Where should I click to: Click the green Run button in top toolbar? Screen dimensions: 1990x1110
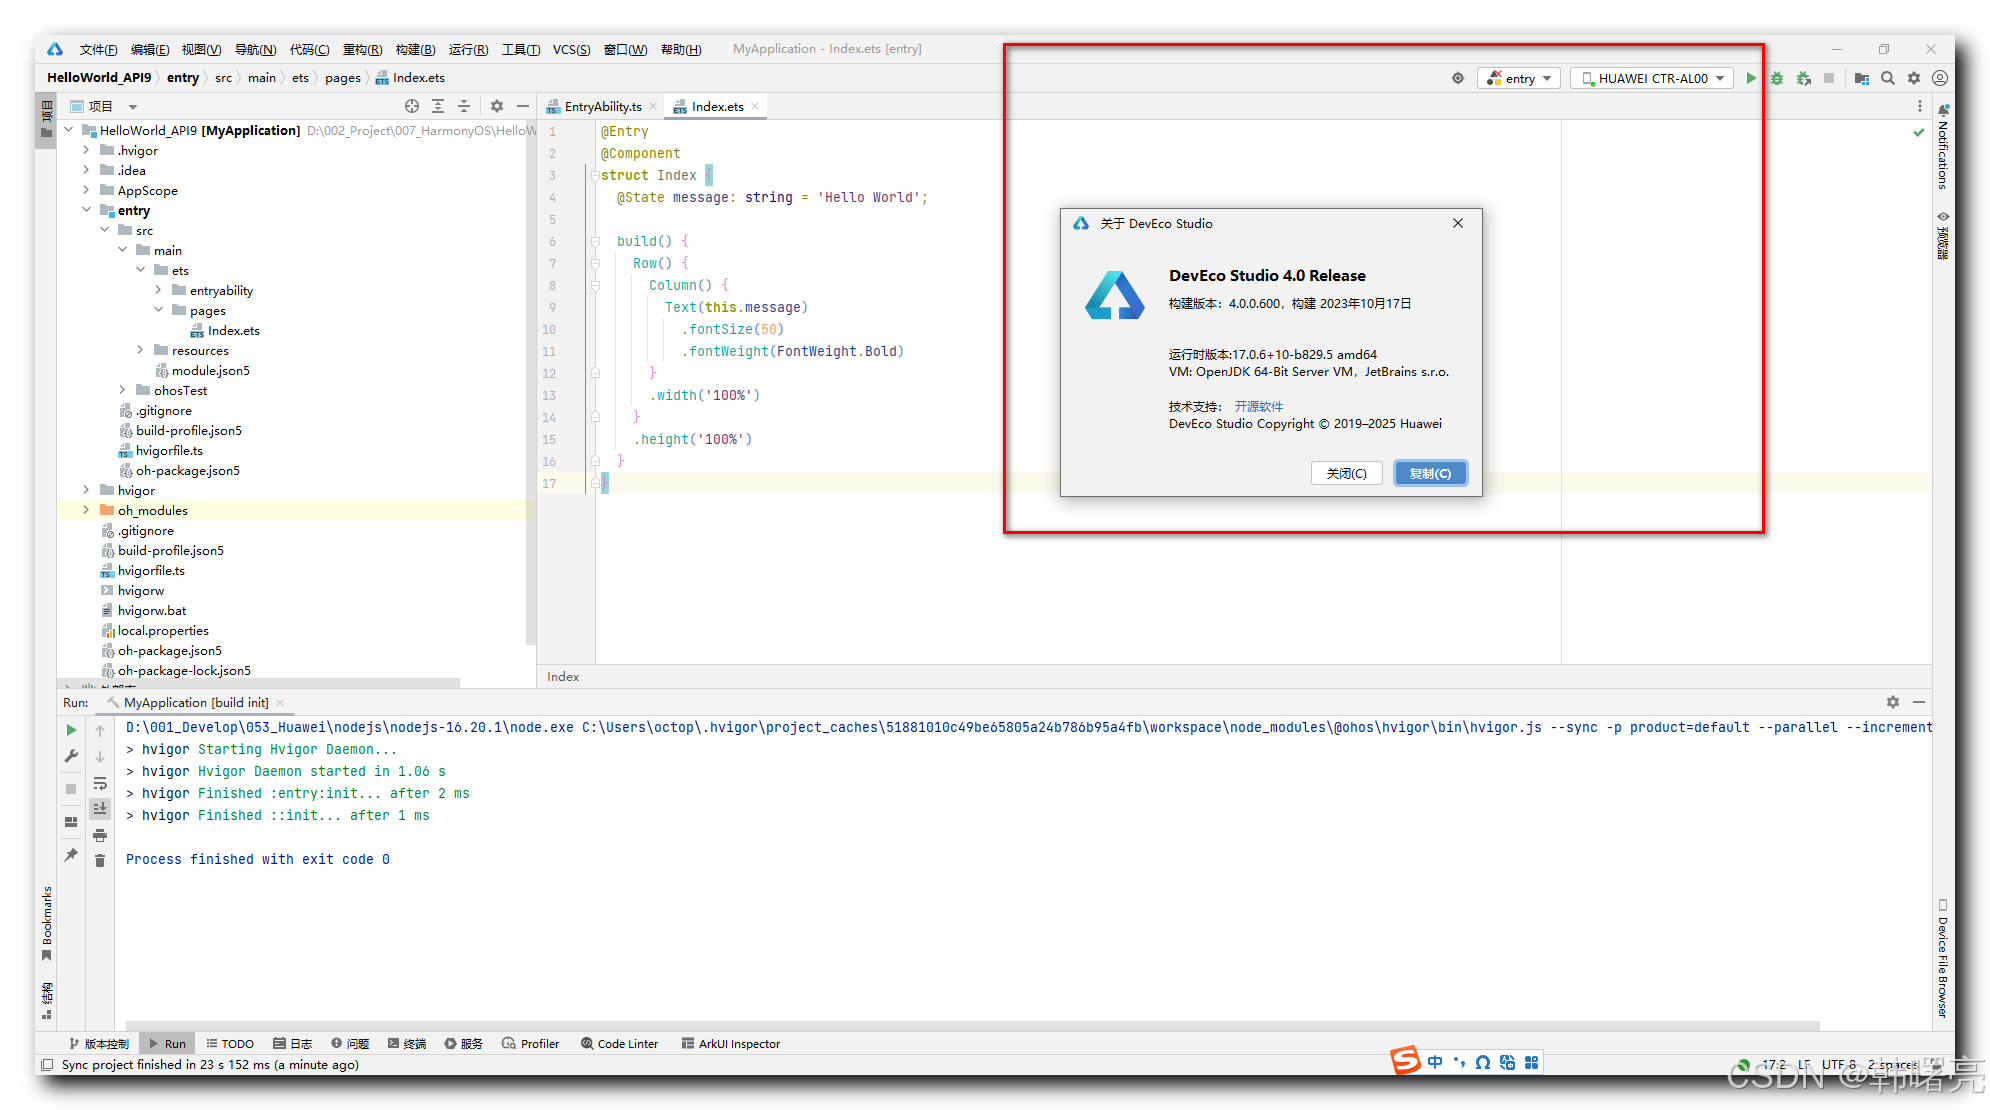coord(1750,78)
